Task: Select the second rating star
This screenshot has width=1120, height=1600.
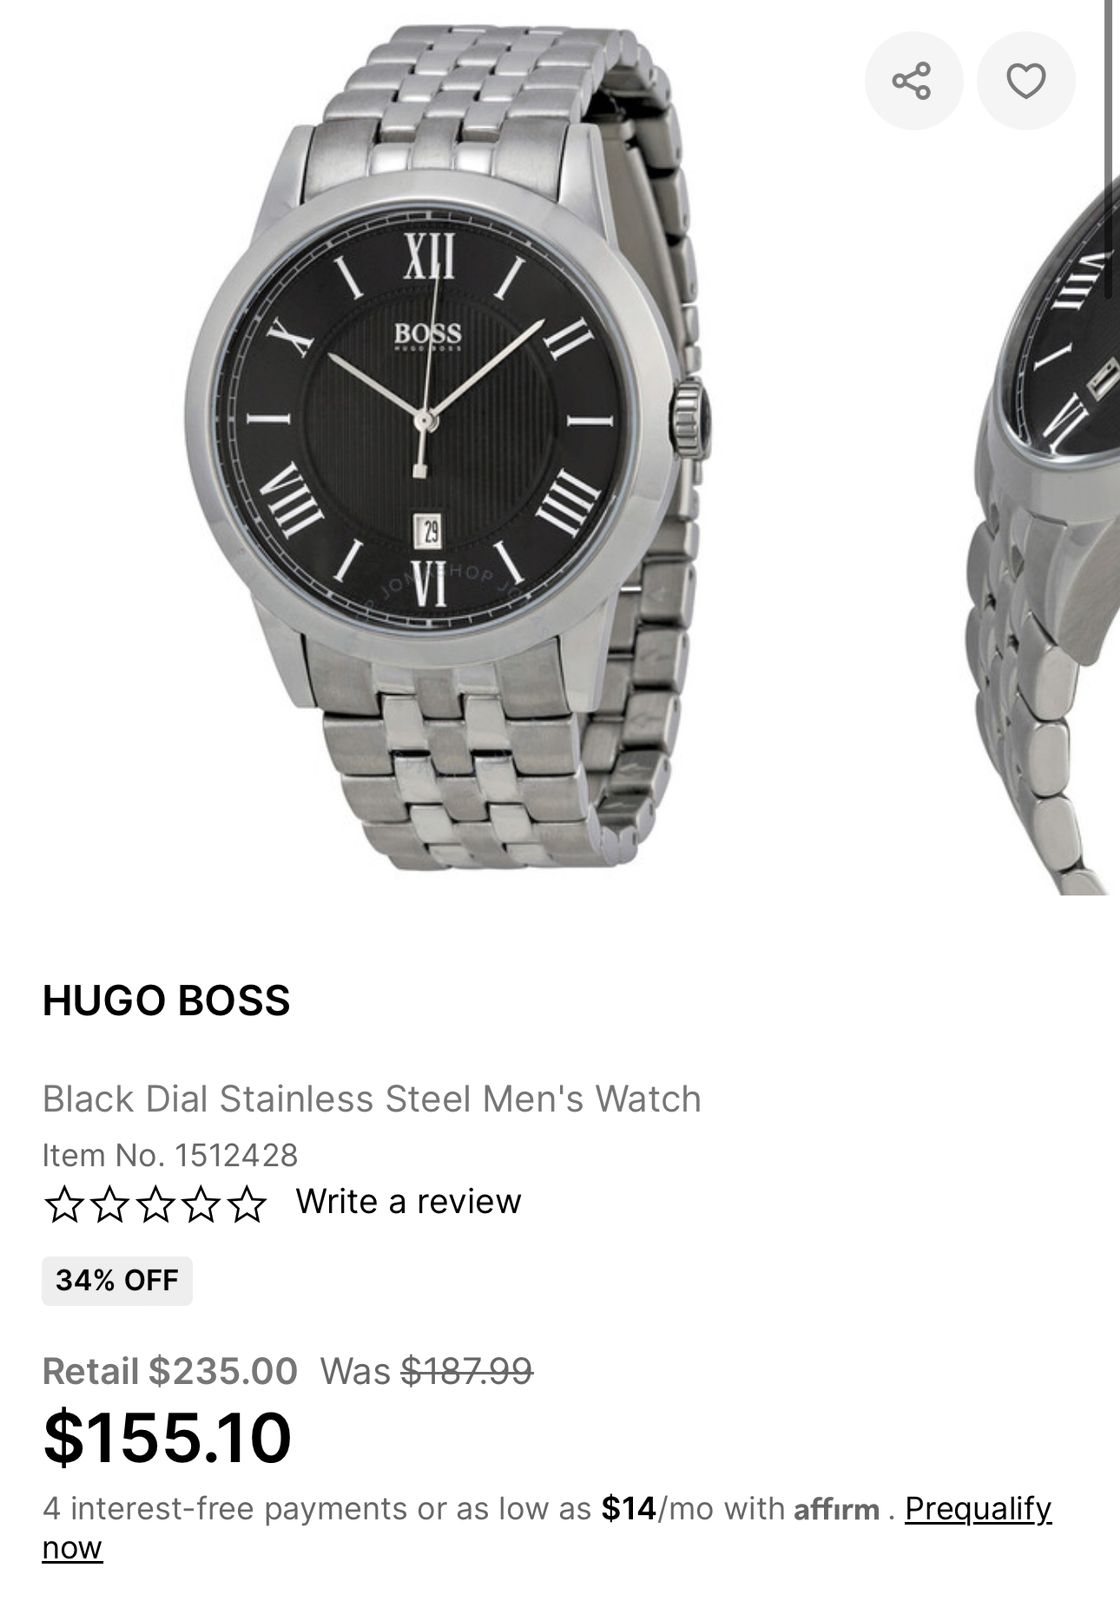Action: pos(110,1204)
